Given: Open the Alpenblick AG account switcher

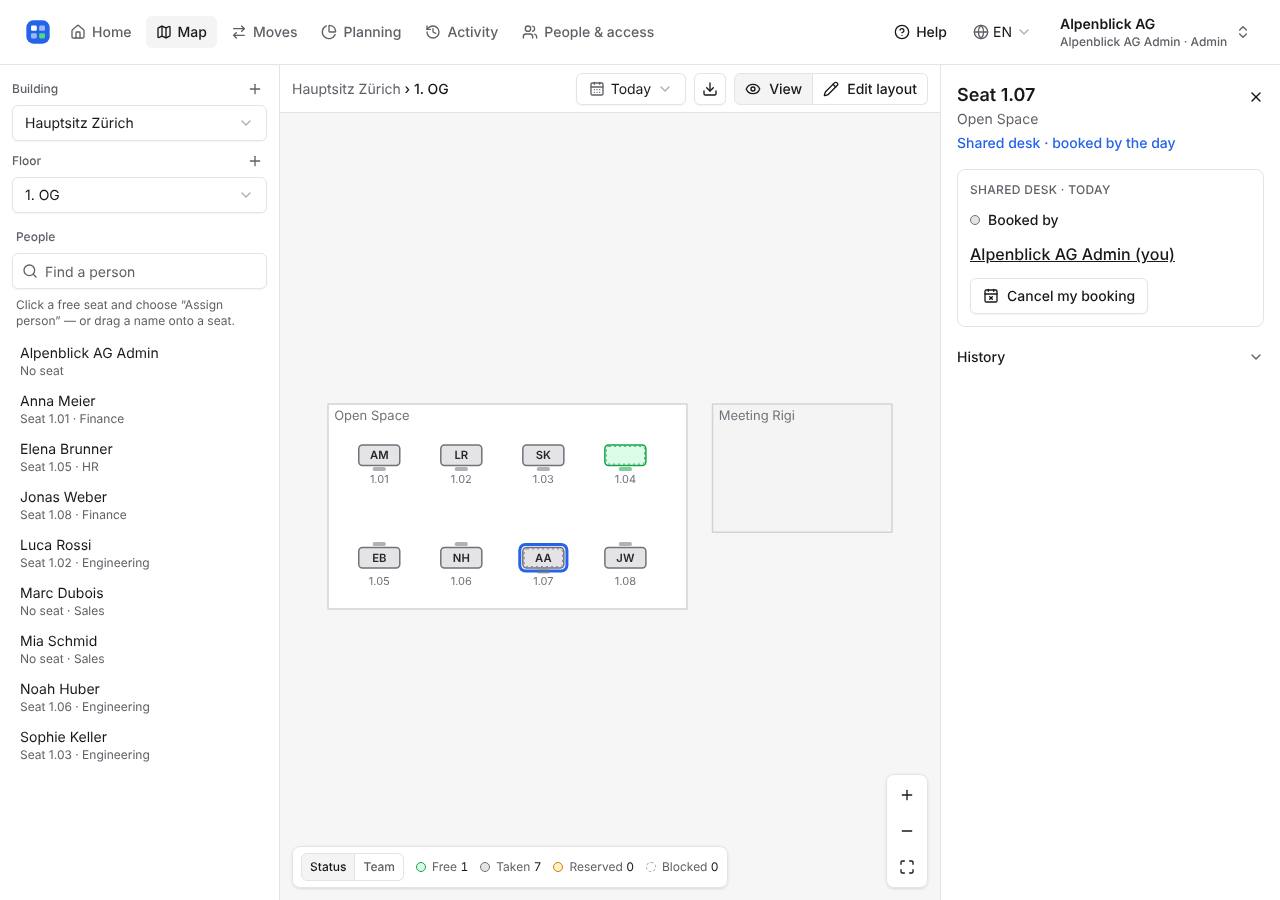Looking at the screenshot, I should (x=1155, y=32).
